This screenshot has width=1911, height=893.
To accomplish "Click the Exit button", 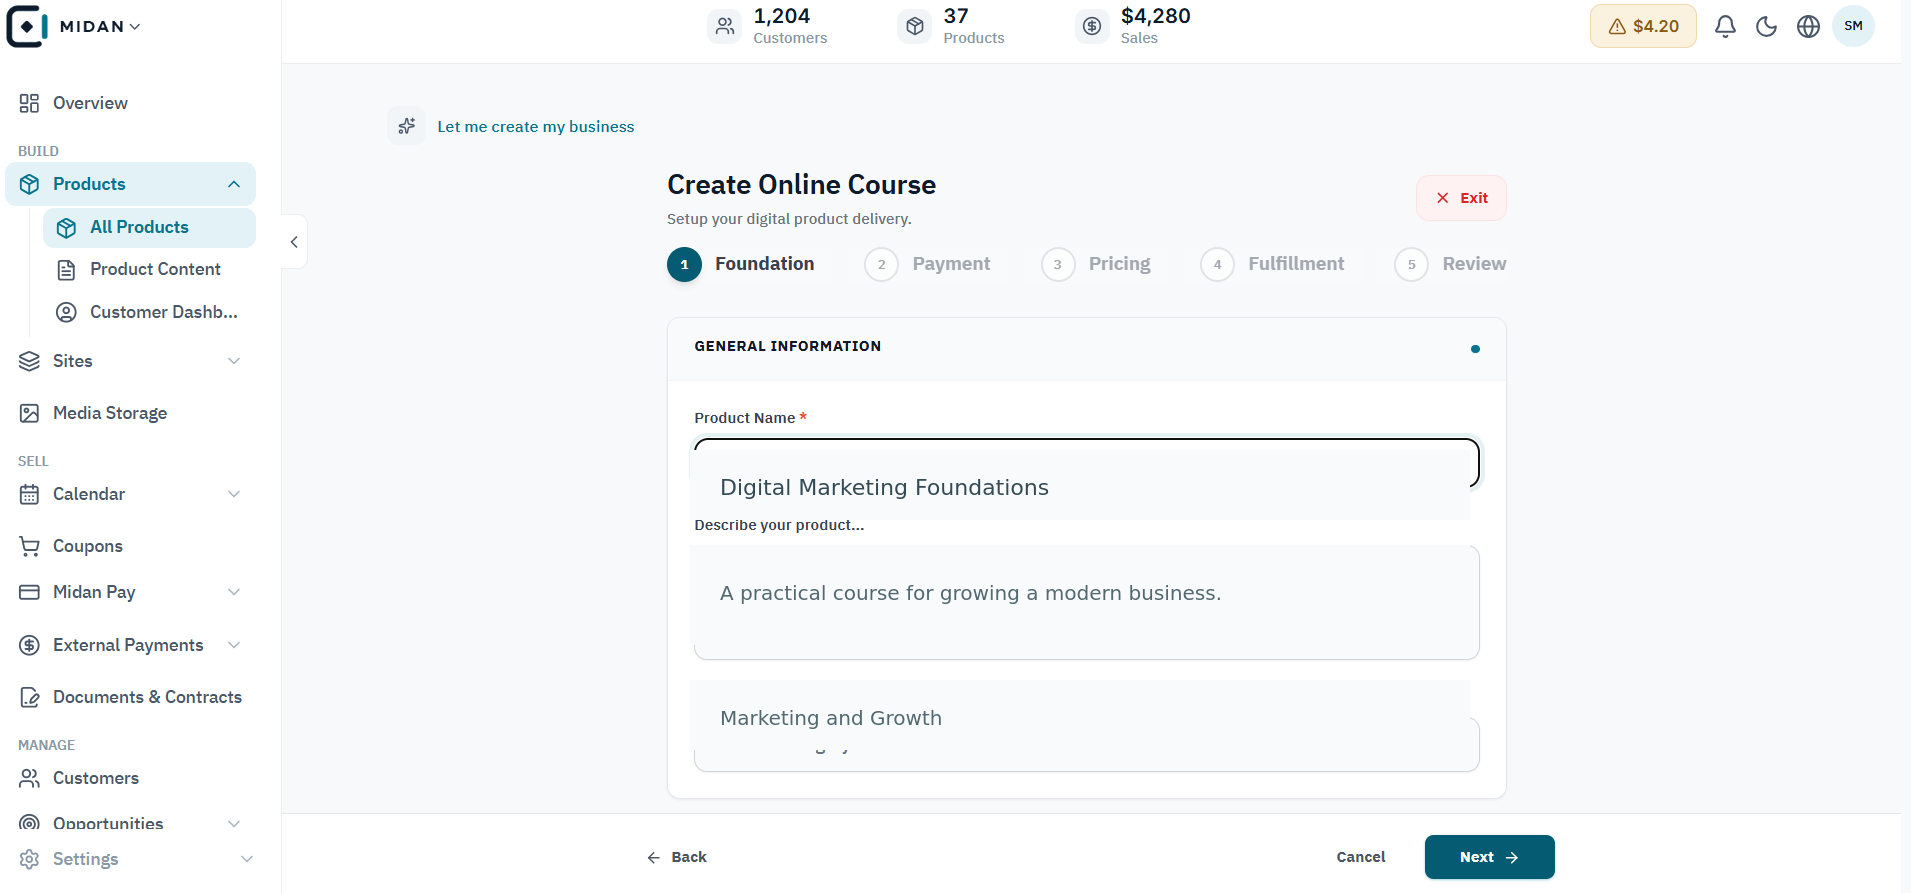I will pyautogui.click(x=1461, y=198).
